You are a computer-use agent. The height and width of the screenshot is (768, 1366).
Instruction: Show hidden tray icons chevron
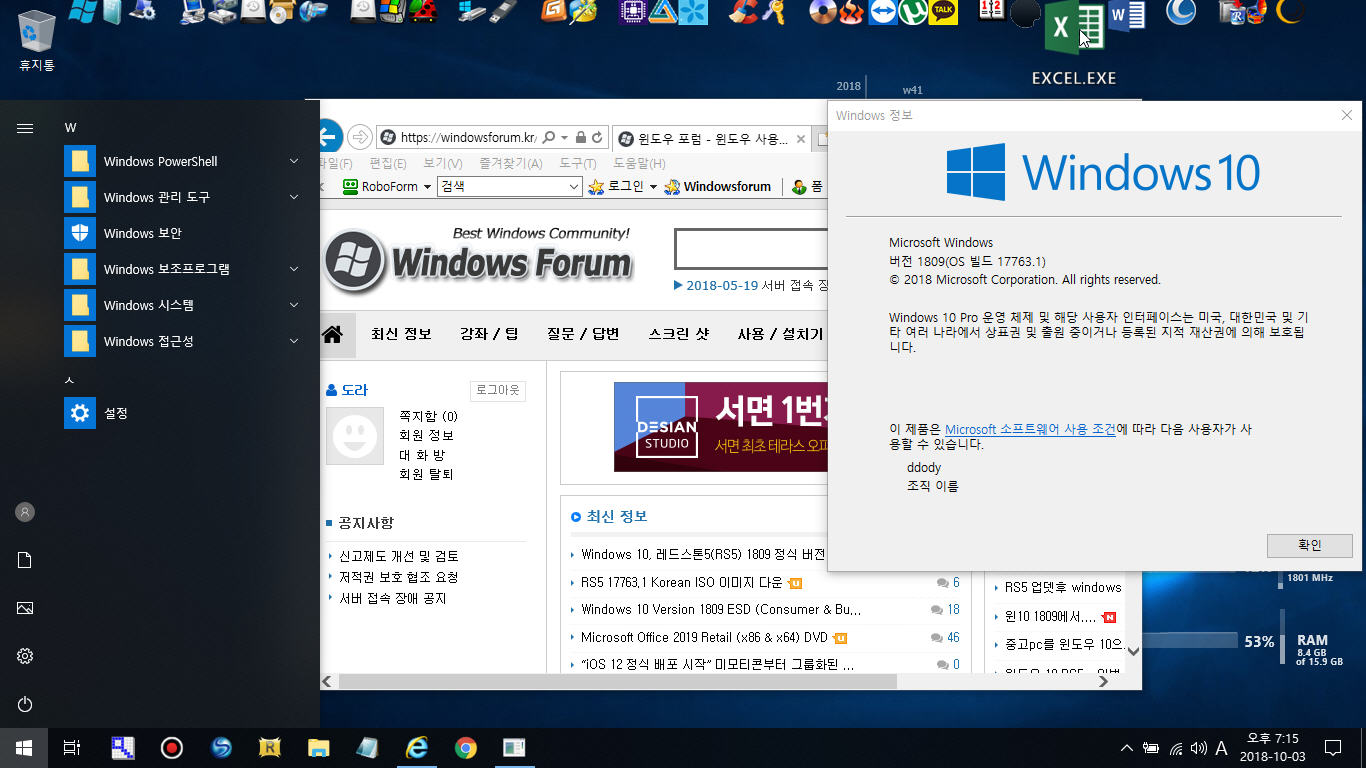click(x=1126, y=748)
